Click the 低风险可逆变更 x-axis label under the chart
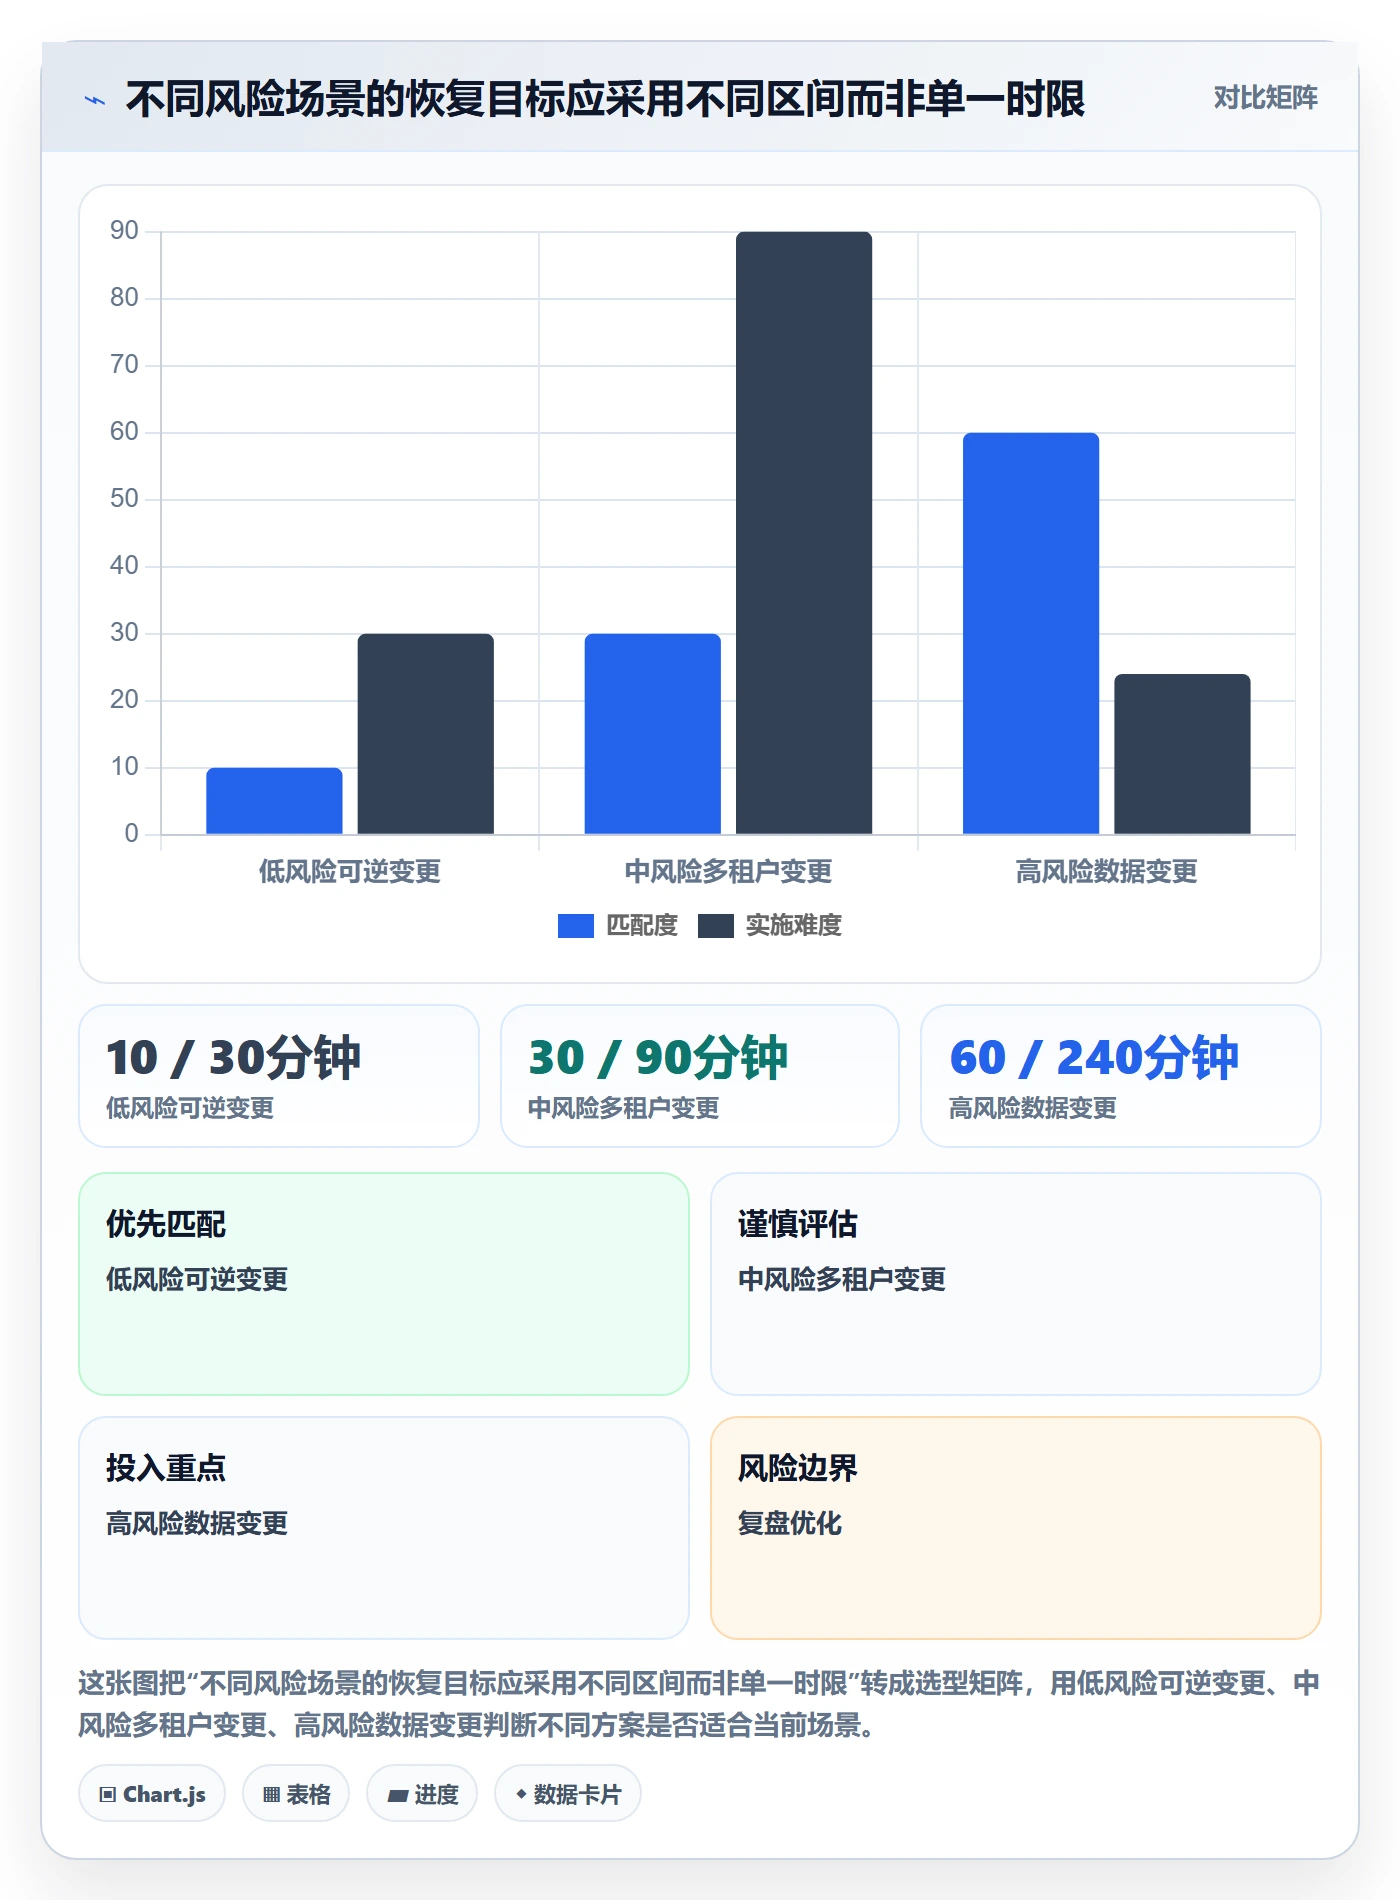The height and width of the screenshot is (1900, 1400). click(350, 871)
